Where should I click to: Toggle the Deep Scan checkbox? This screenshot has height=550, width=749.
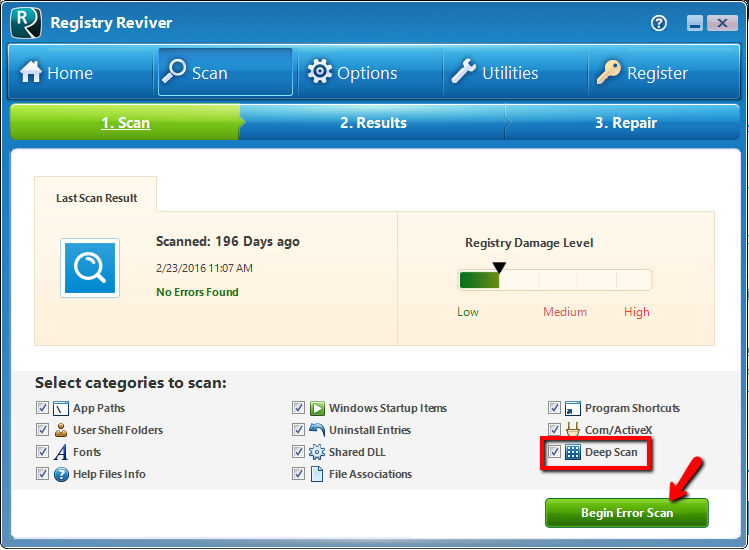coord(555,453)
